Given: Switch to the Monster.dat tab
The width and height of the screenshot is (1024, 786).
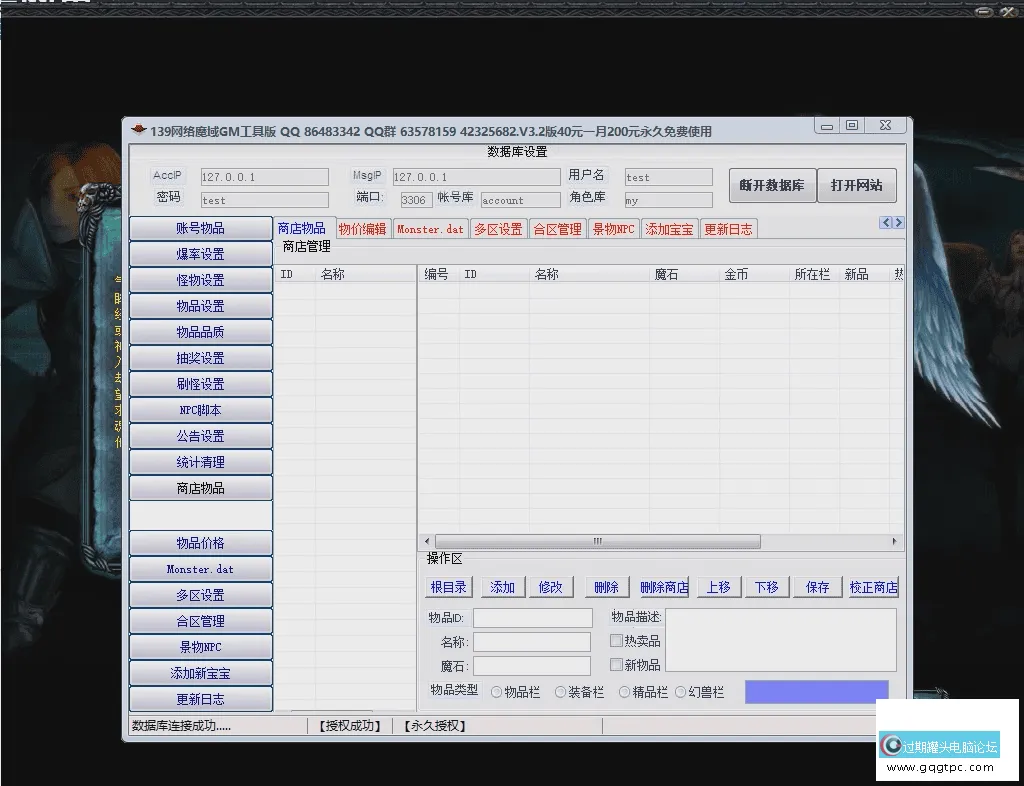Looking at the screenshot, I should coord(430,228).
